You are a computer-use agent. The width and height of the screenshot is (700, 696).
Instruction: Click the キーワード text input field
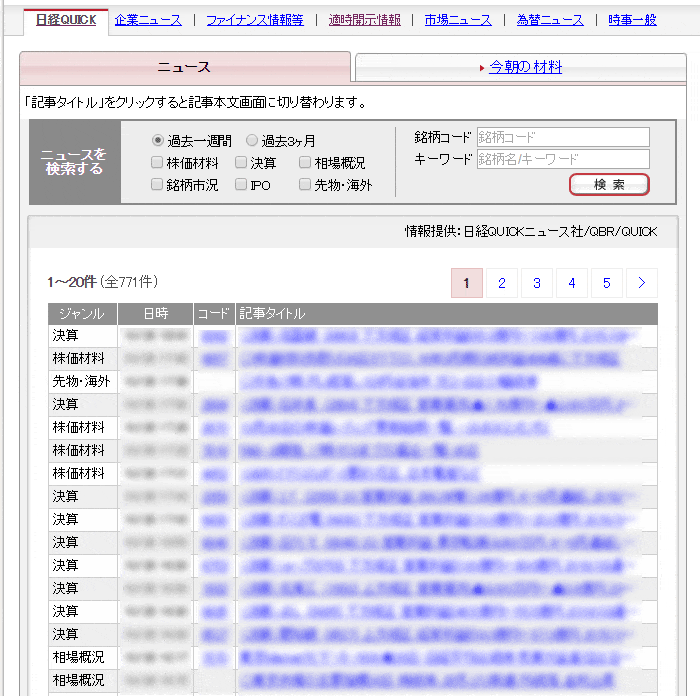(563, 159)
